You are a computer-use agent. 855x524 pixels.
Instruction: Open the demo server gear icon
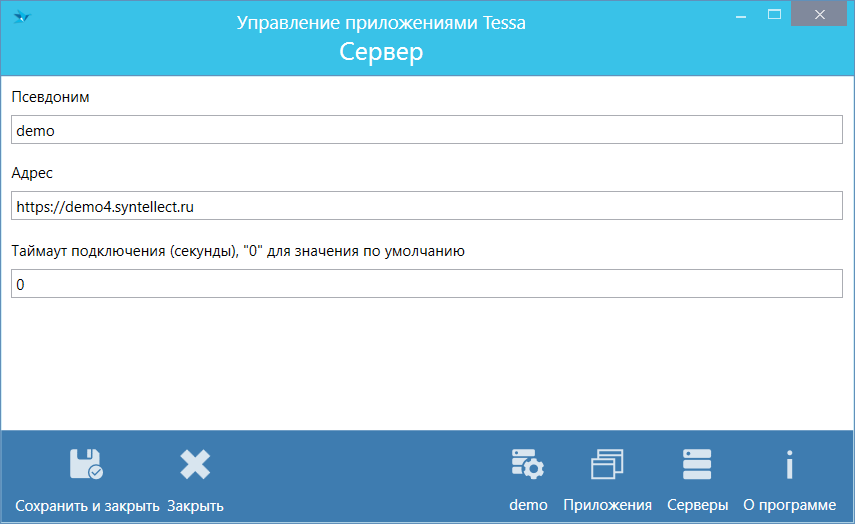(x=527, y=465)
